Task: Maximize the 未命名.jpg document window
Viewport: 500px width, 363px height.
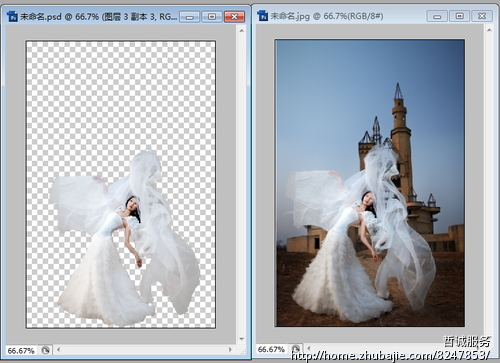Action: click(459, 16)
